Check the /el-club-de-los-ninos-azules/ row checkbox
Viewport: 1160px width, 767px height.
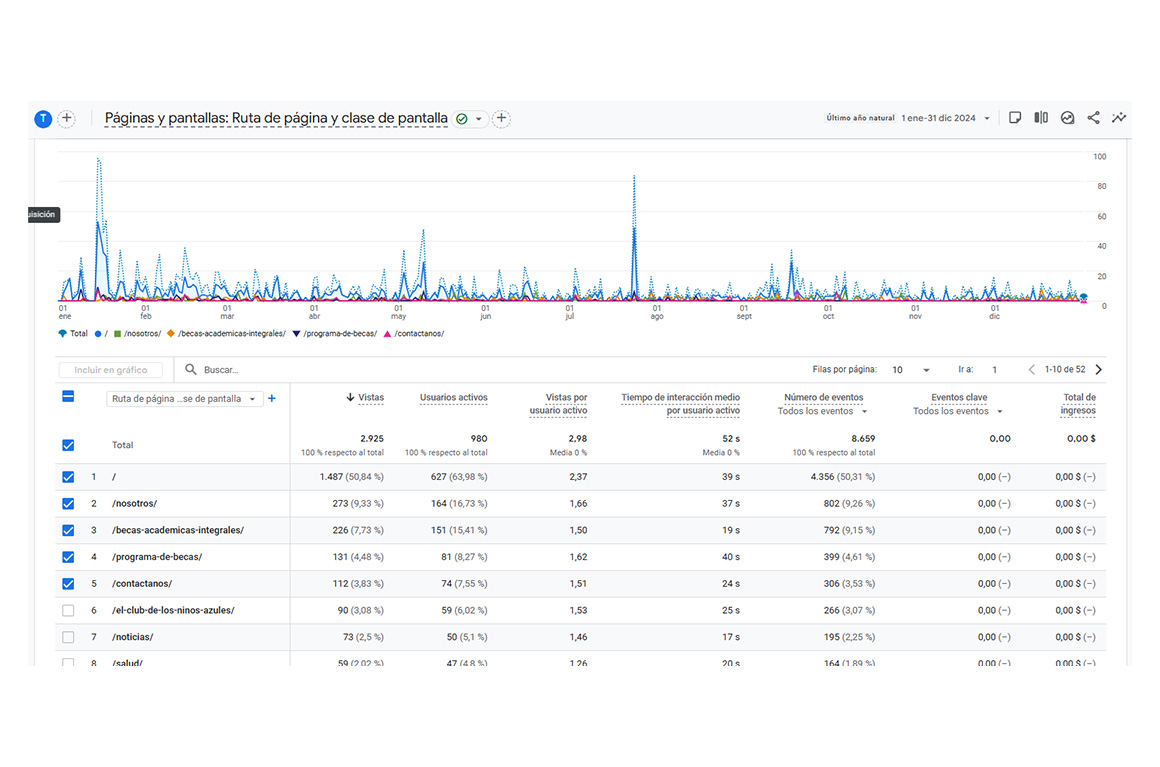68,610
